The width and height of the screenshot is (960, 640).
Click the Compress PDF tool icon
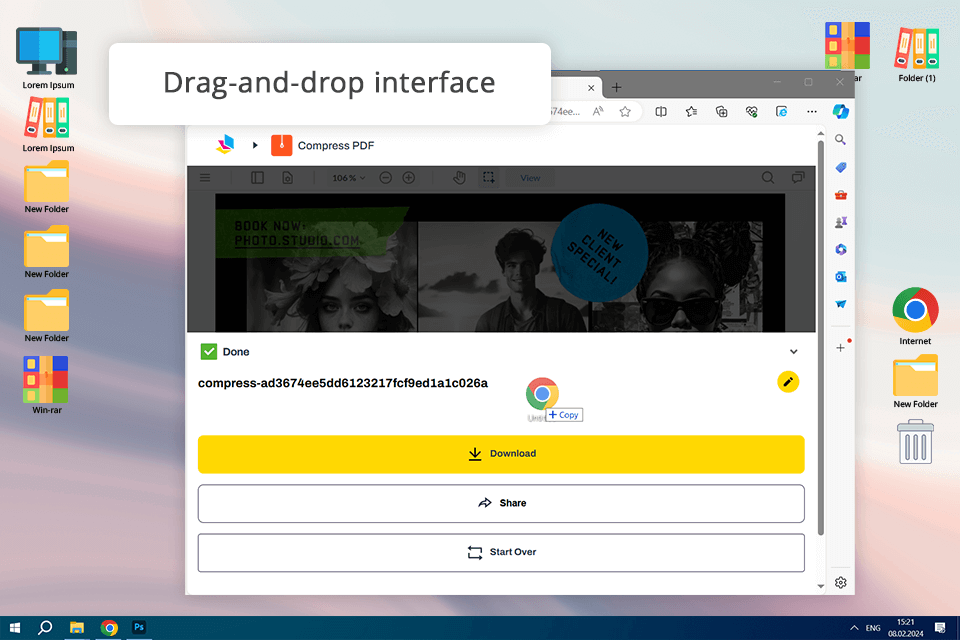pyautogui.click(x=282, y=146)
